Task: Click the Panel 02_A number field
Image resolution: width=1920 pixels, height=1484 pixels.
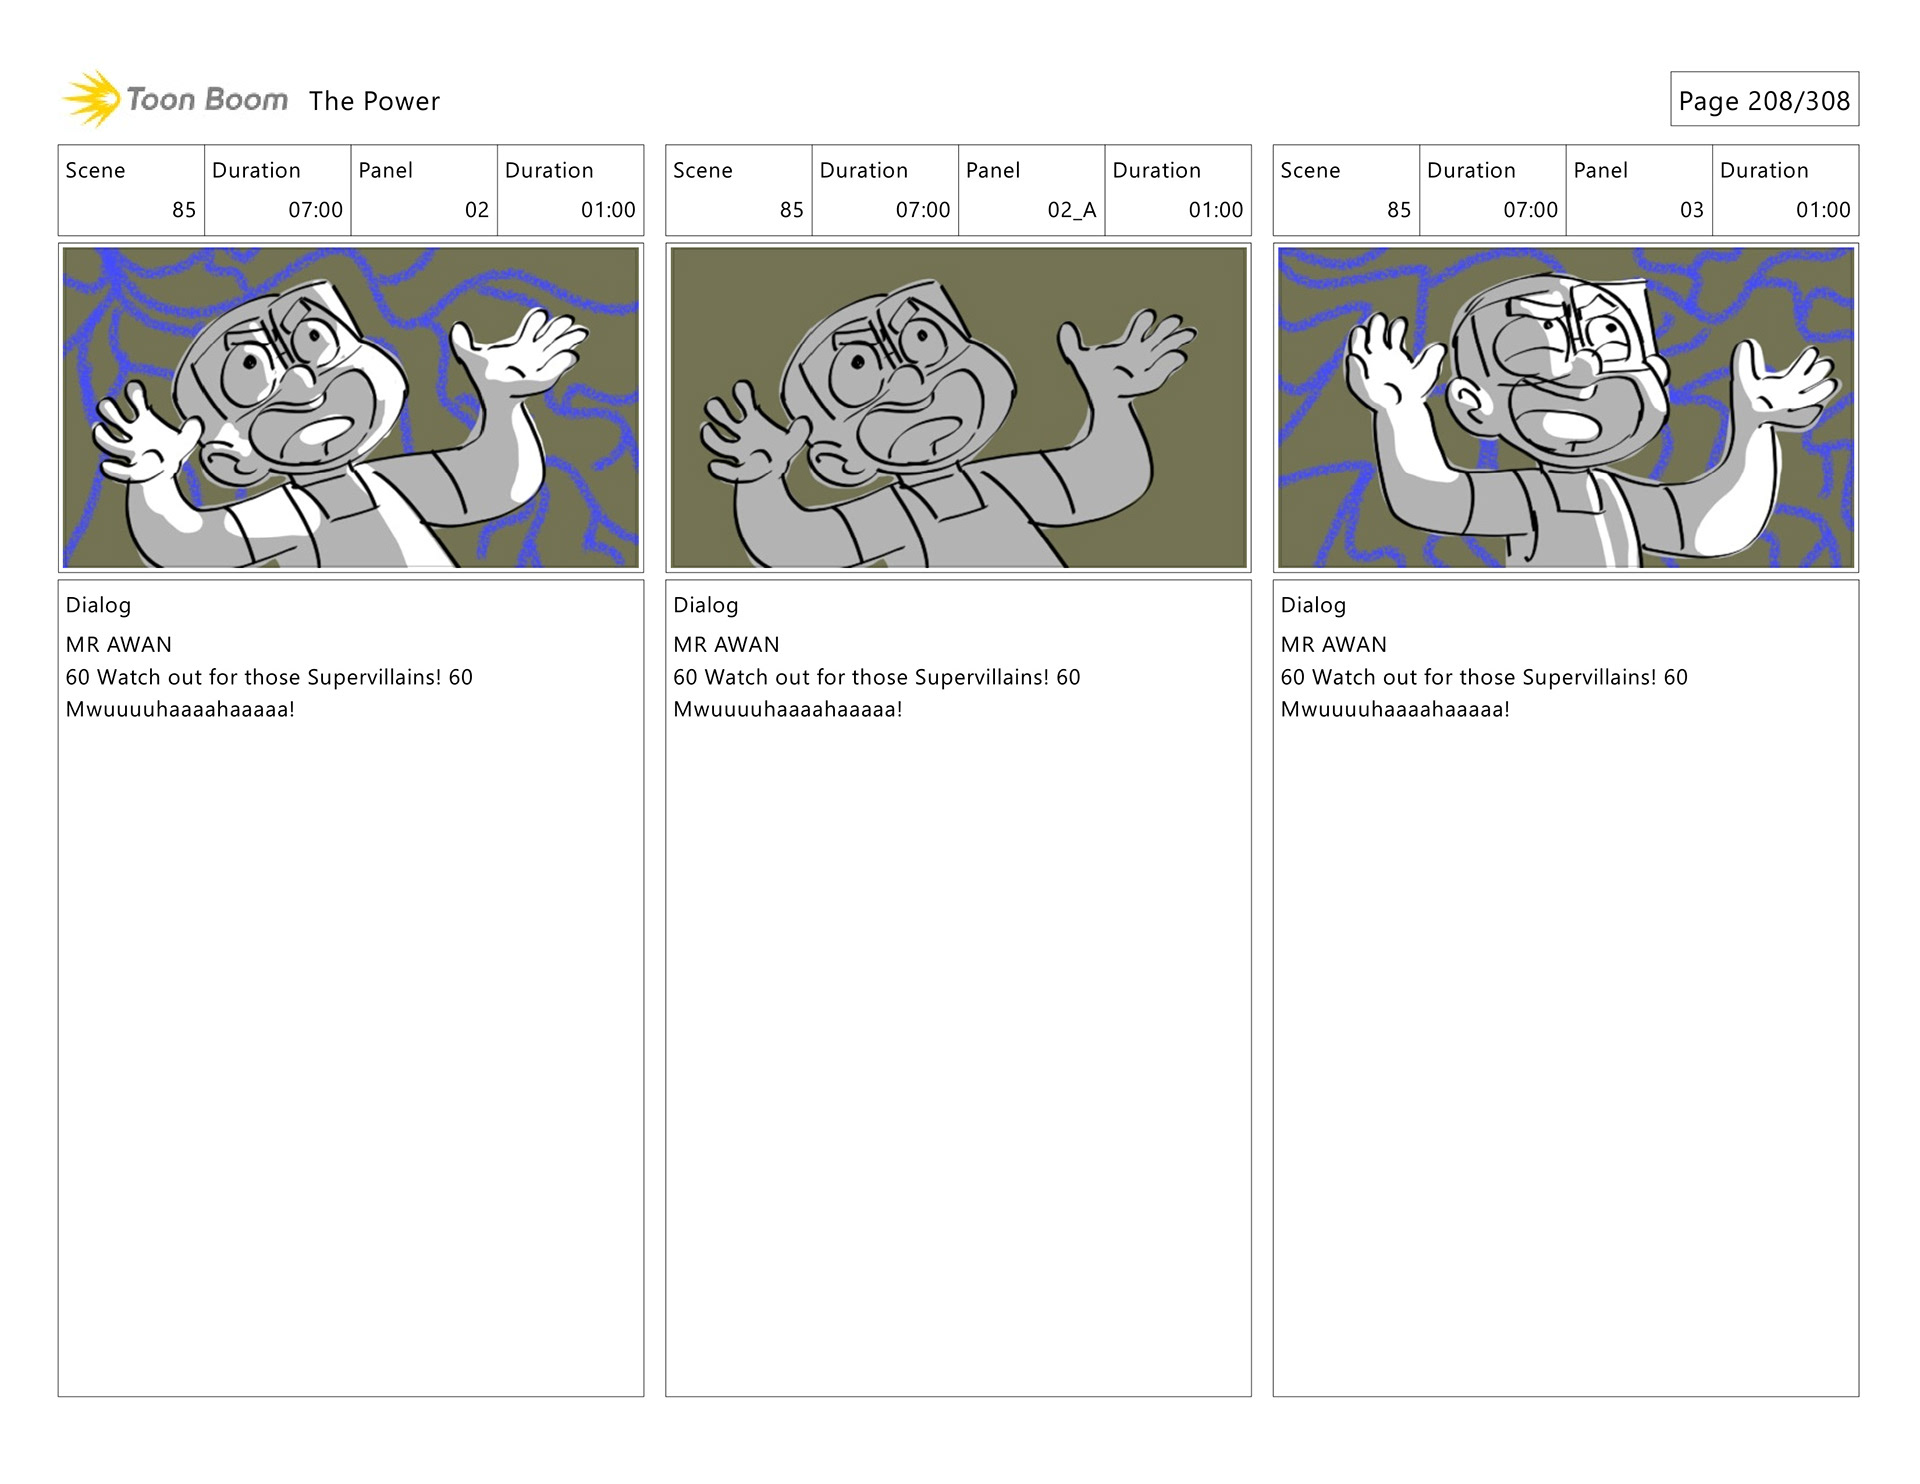Action: tap(1032, 191)
